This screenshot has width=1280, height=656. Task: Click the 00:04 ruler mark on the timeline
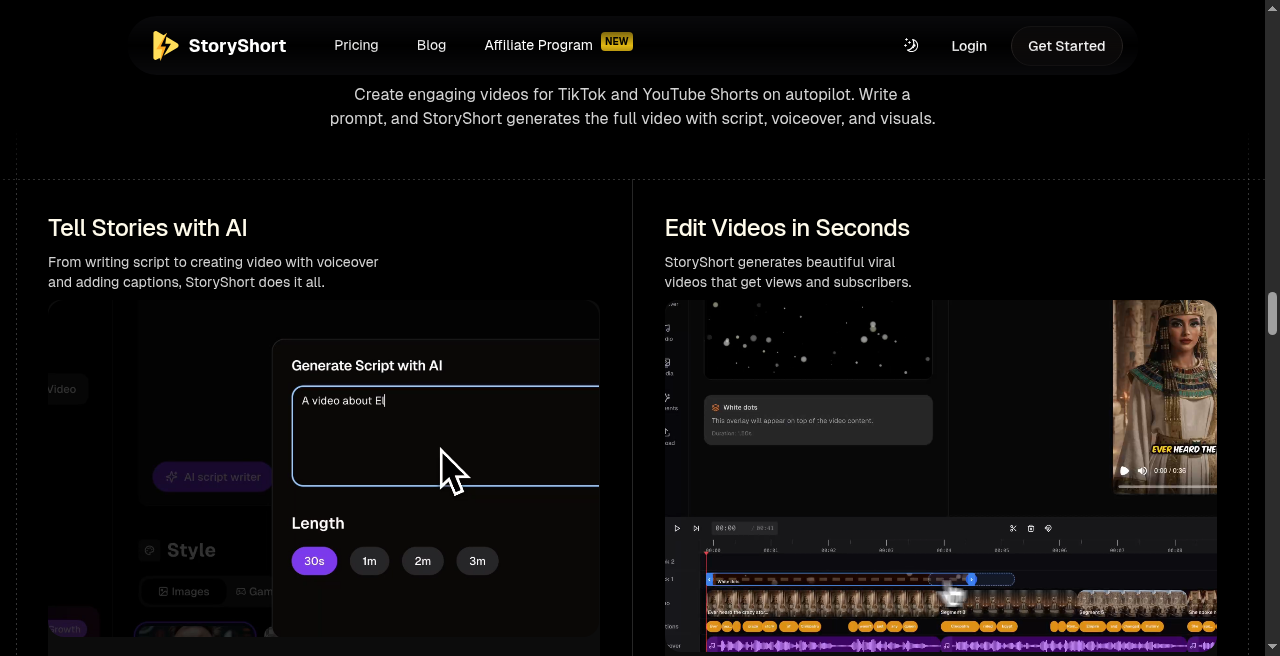click(x=944, y=550)
